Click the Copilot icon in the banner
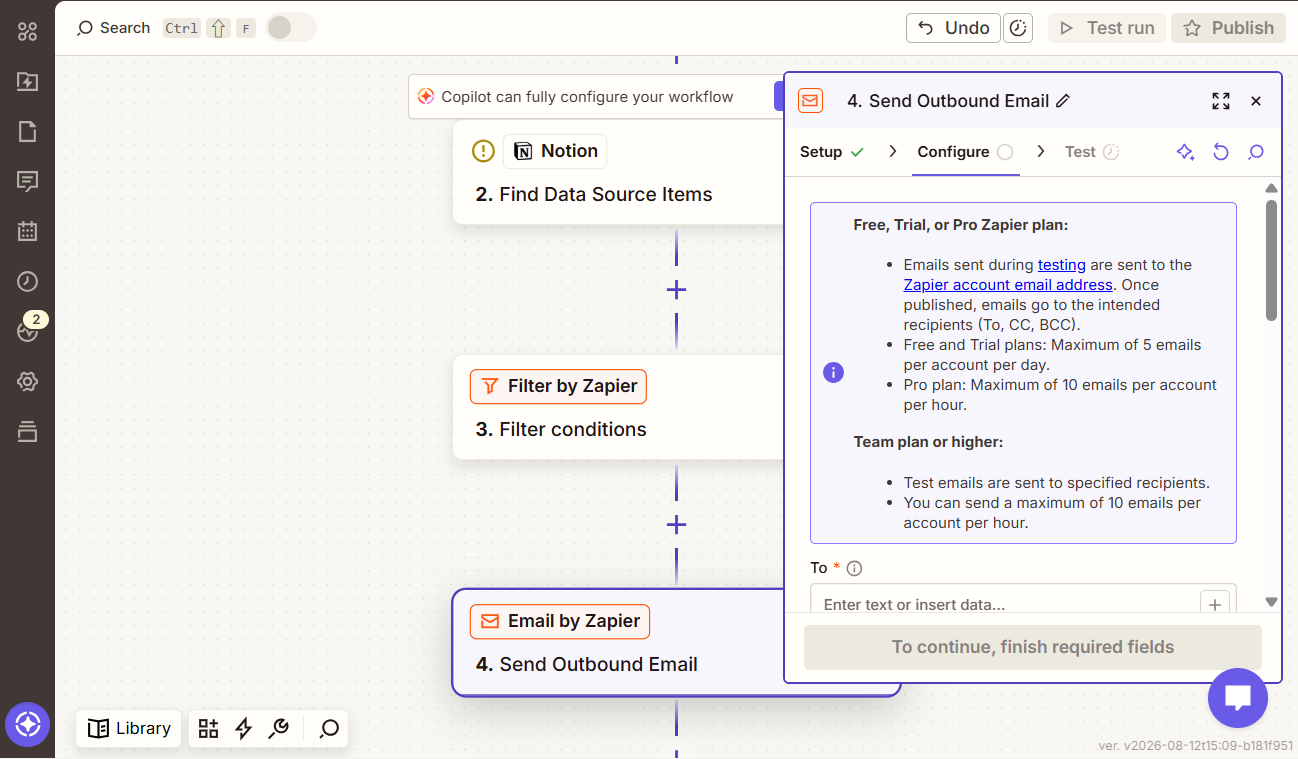Screen dimensions: 1298x759 pyautogui.click(x=426, y=97)
